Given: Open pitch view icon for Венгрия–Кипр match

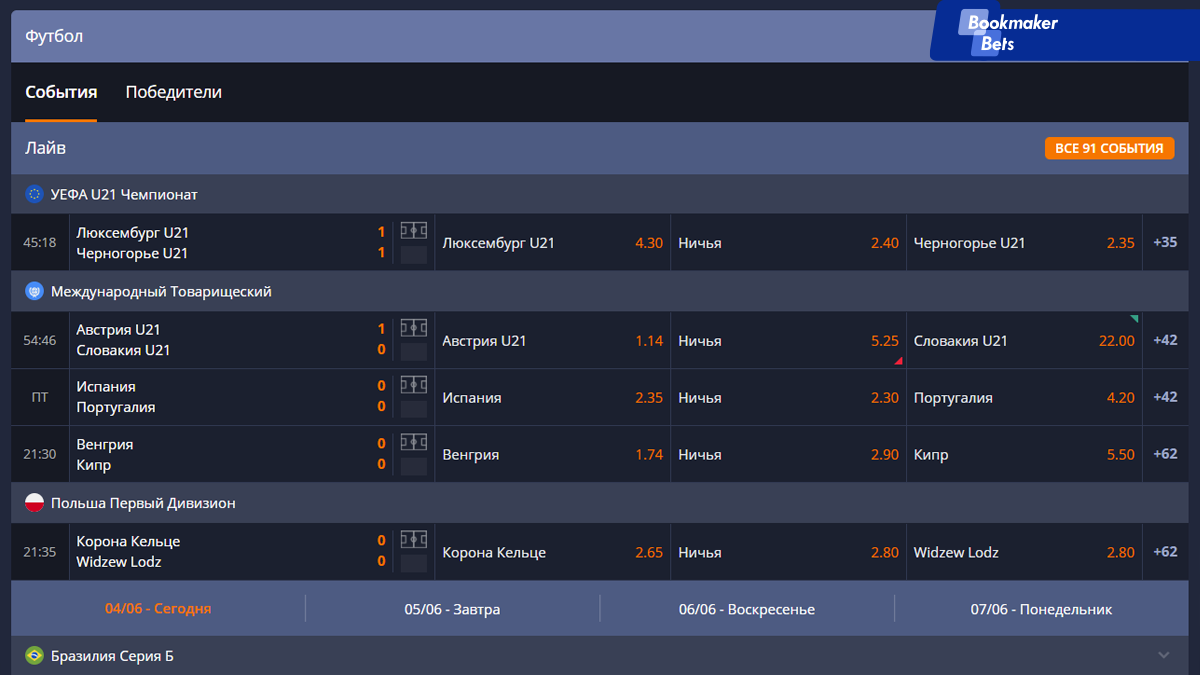Looking at the screenshot, I should tap(413, 442).
